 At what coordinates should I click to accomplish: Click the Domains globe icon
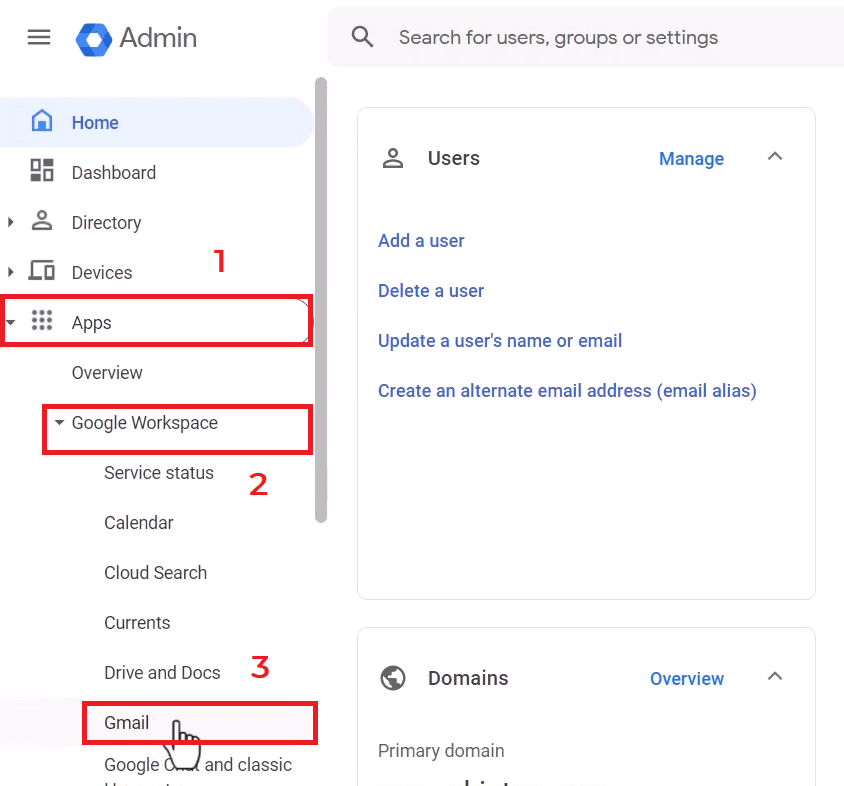click(393, 678)
